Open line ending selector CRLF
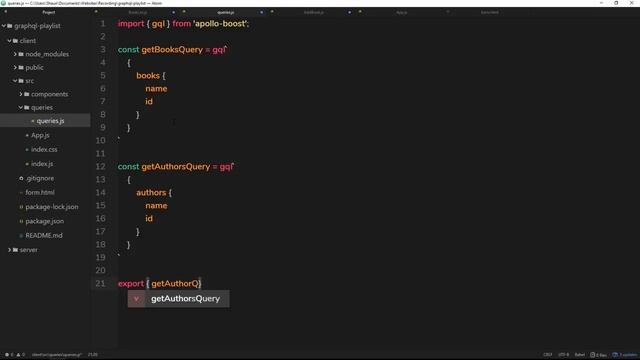 (x=548, y=355)
